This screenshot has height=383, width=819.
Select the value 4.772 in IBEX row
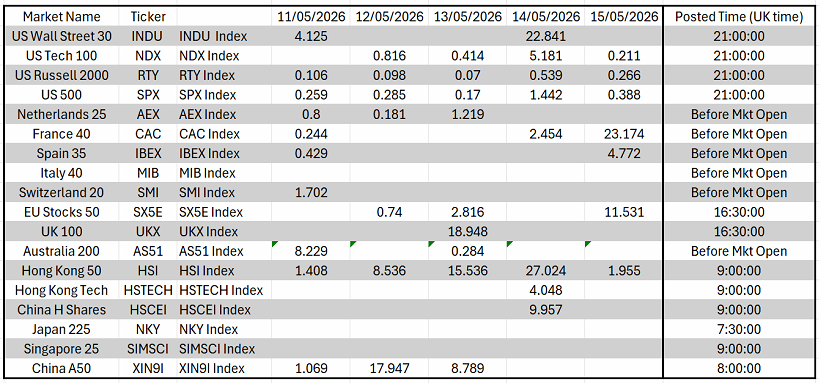click(624, 154)
